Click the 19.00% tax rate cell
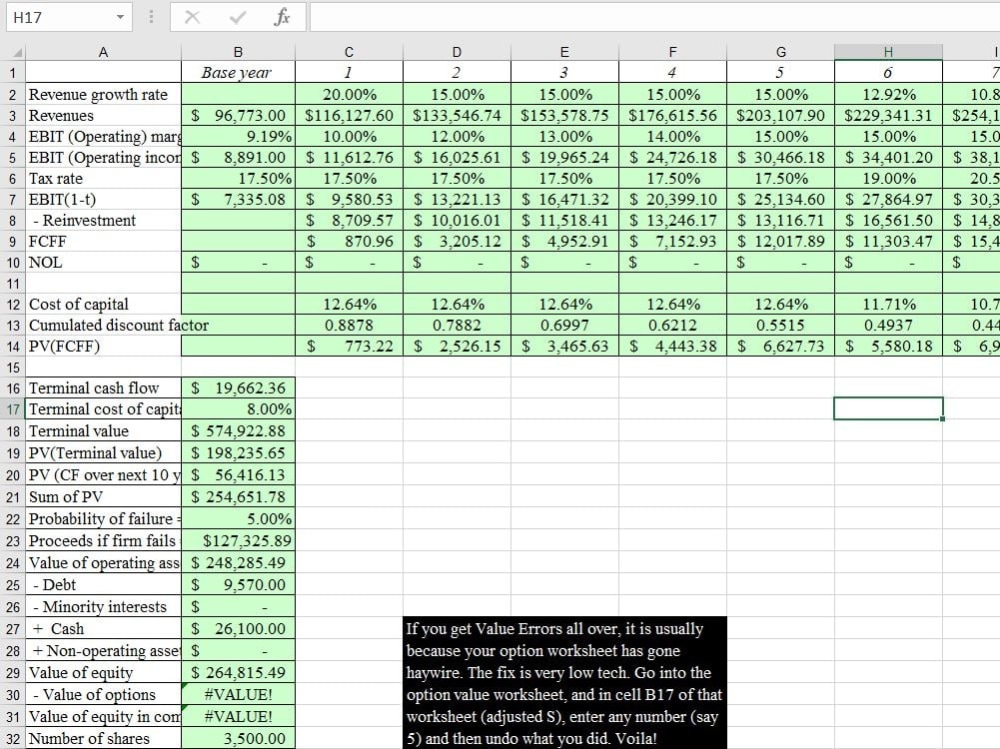Viewport: 1000px width, 749px height. click(888, 178)
